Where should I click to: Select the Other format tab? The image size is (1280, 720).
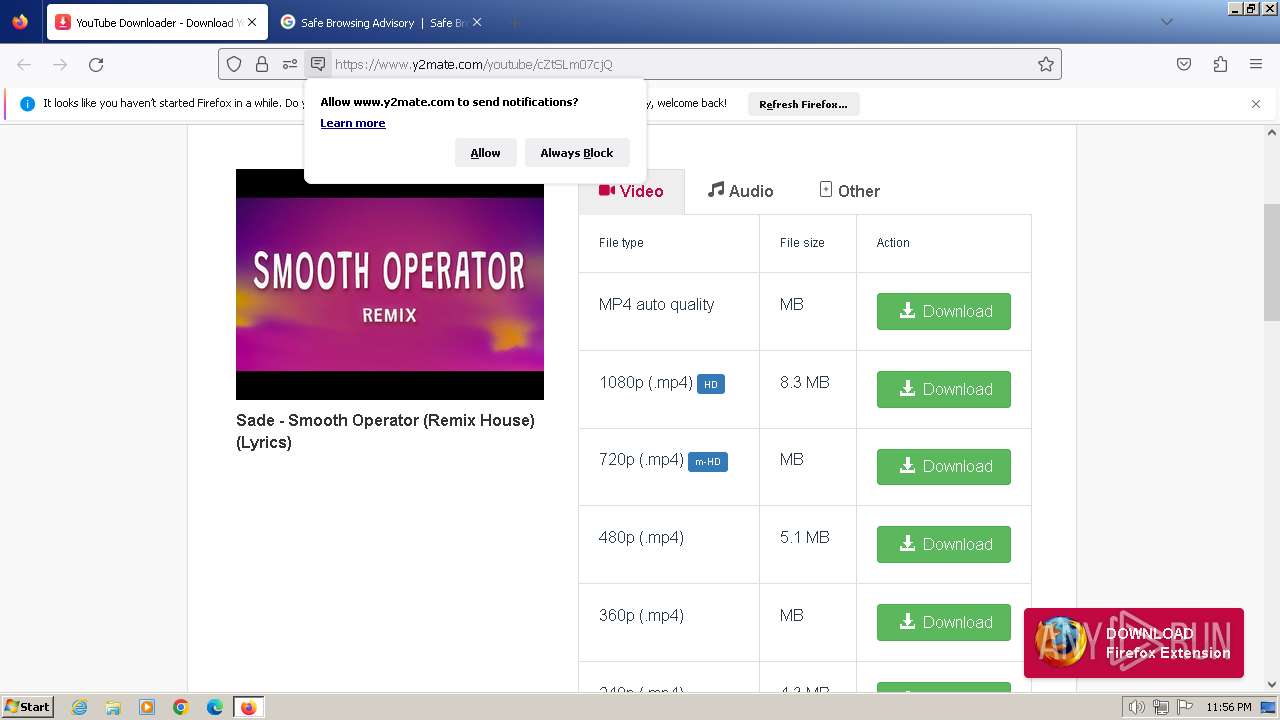849,191
